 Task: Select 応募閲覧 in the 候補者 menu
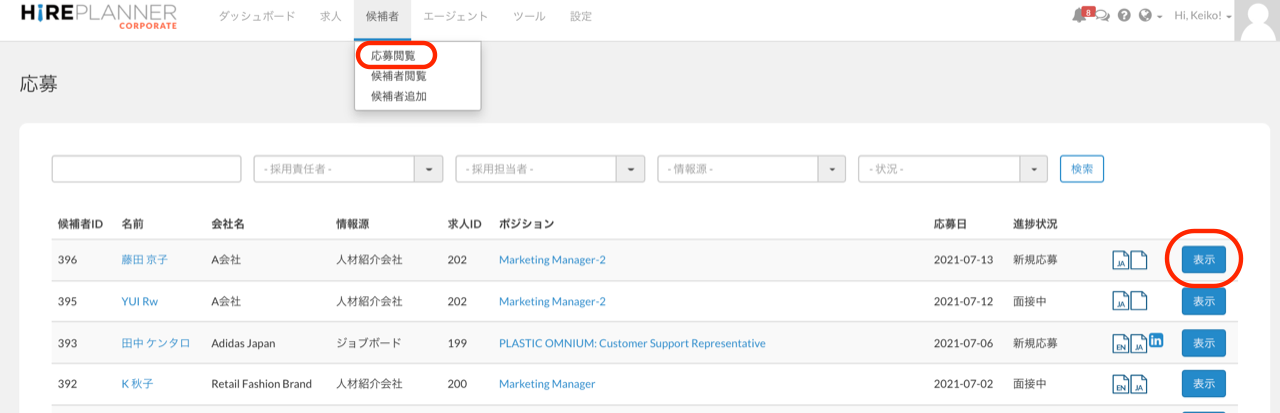click(393, 56)
